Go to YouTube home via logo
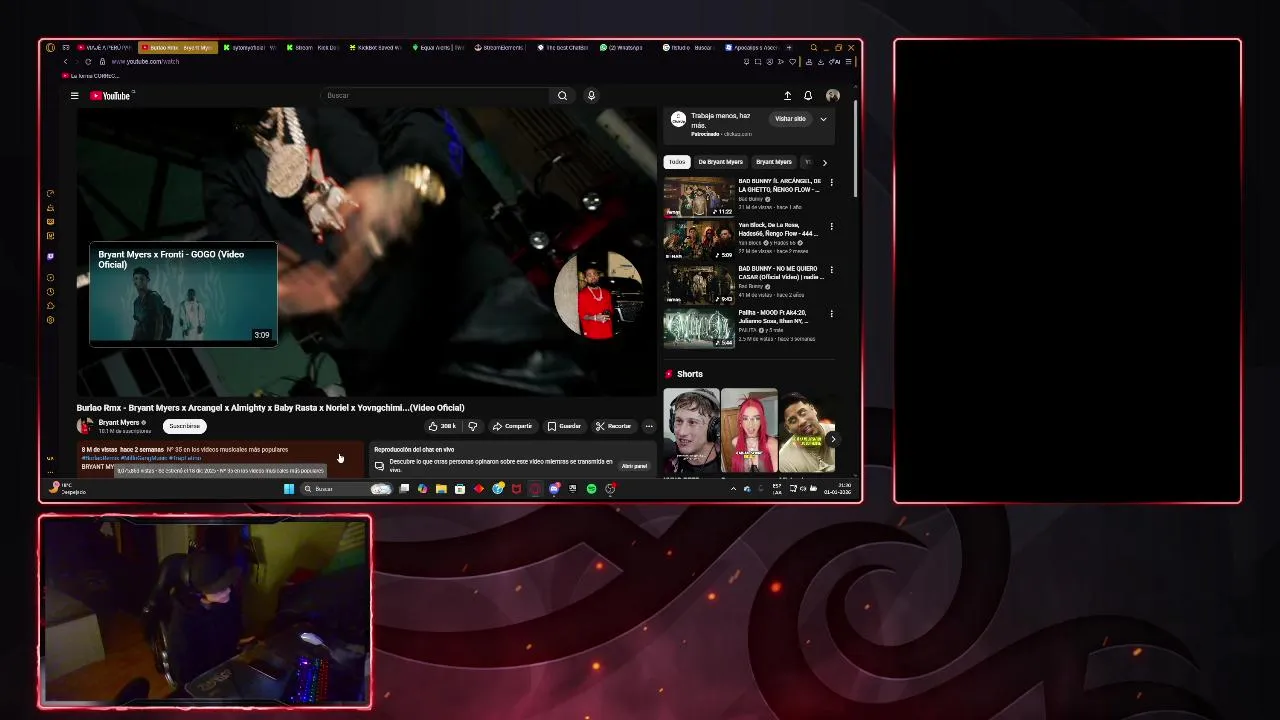Viewport: 1280px width, 720px height. [x=110, y=96]
